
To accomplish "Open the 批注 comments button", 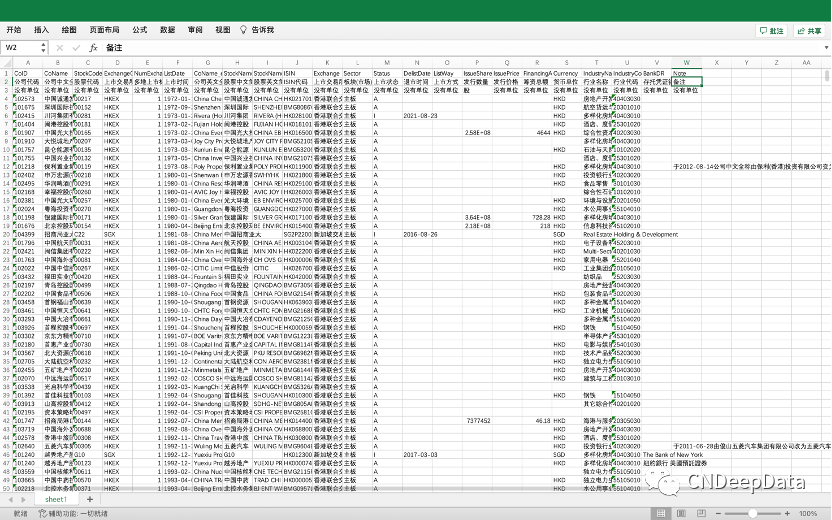I will [772, 31].
